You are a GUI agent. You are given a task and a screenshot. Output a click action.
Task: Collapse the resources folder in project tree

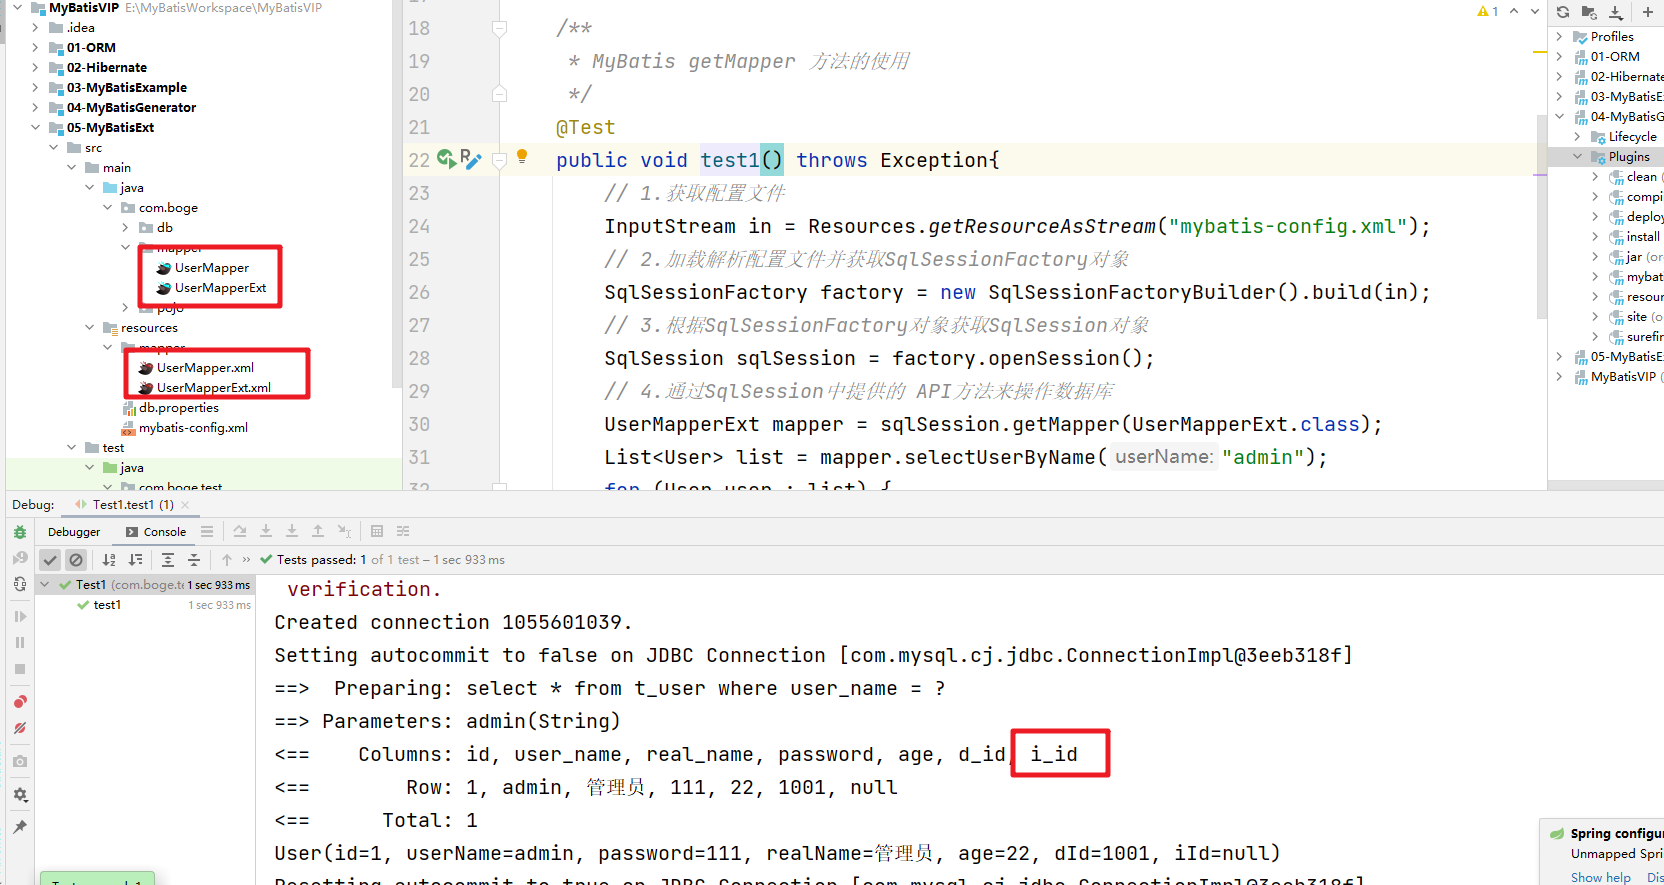pos(89,328)
